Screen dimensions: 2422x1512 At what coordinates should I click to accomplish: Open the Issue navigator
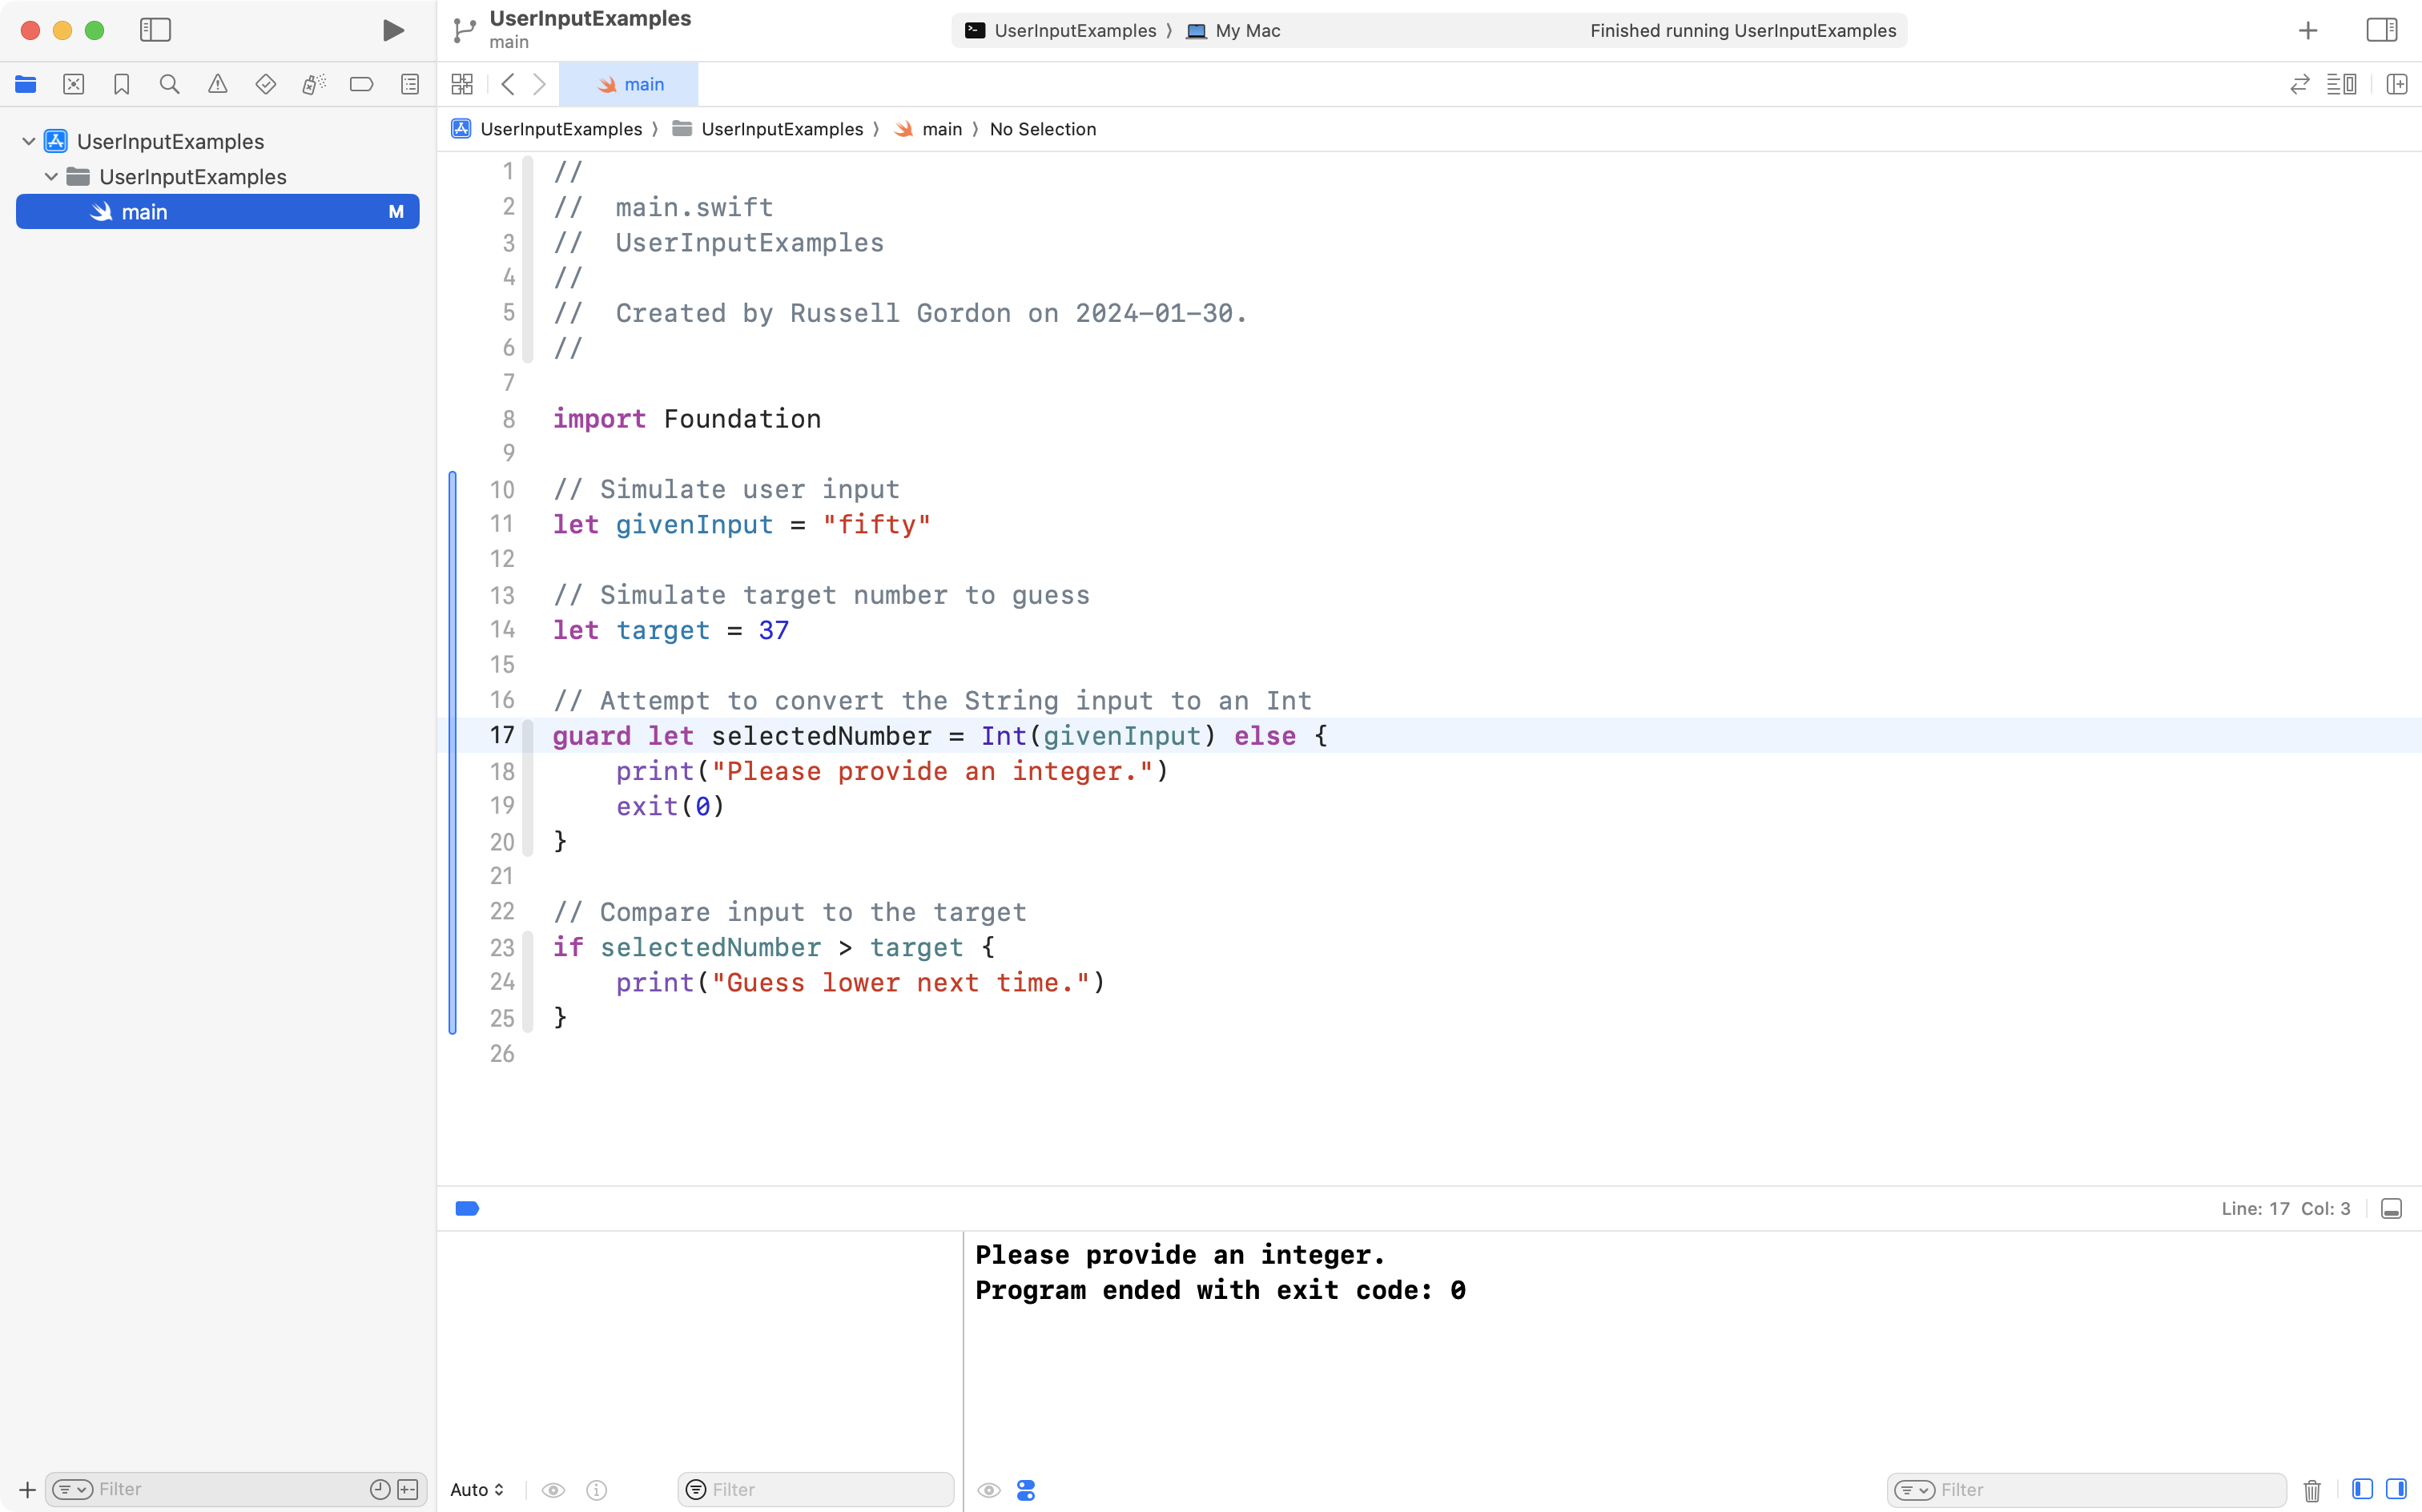click(x=217, y=84)
